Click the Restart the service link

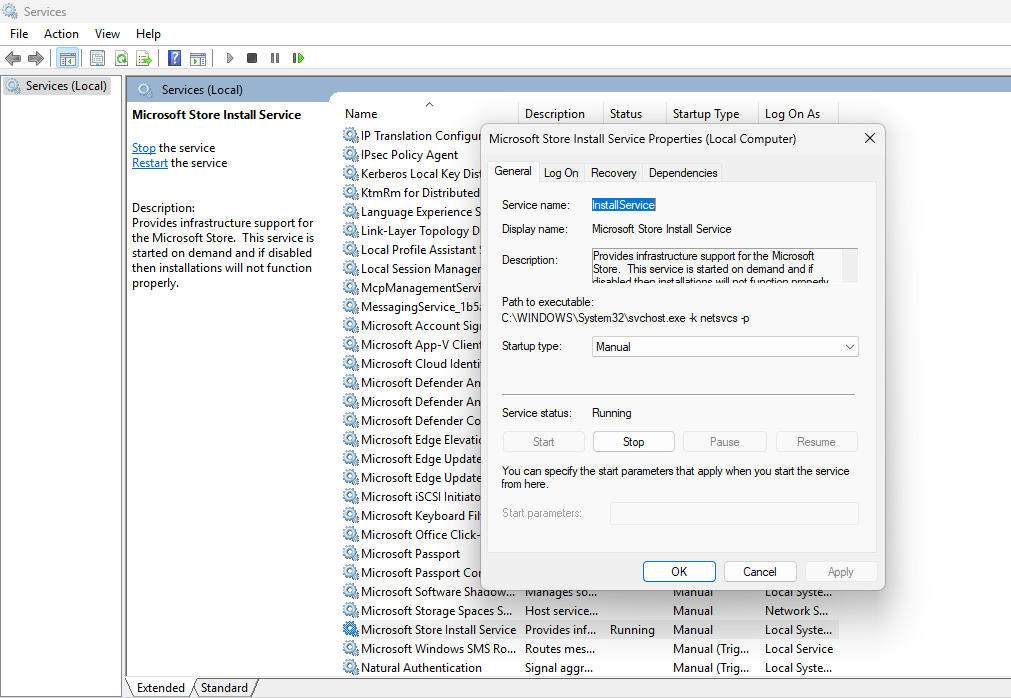pos(149,163)
